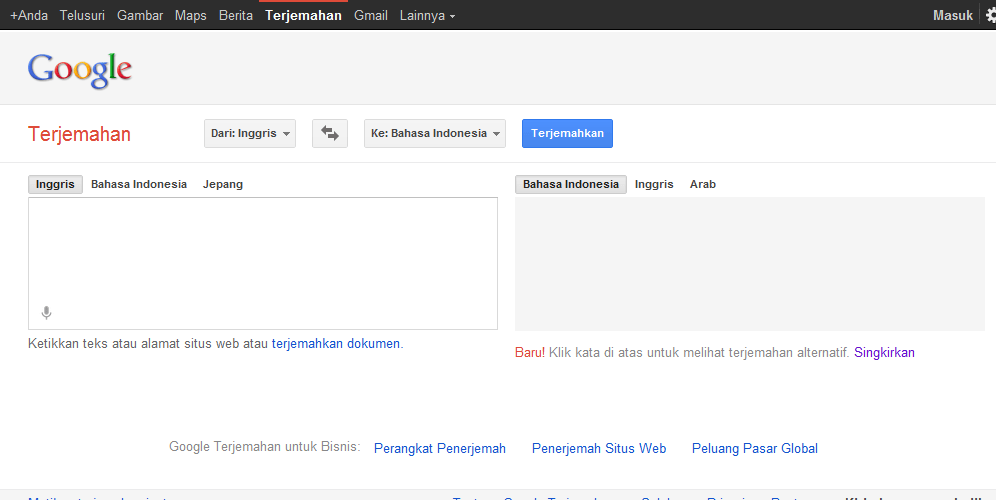Select Bahasa Indonesia target language tab

570,184
